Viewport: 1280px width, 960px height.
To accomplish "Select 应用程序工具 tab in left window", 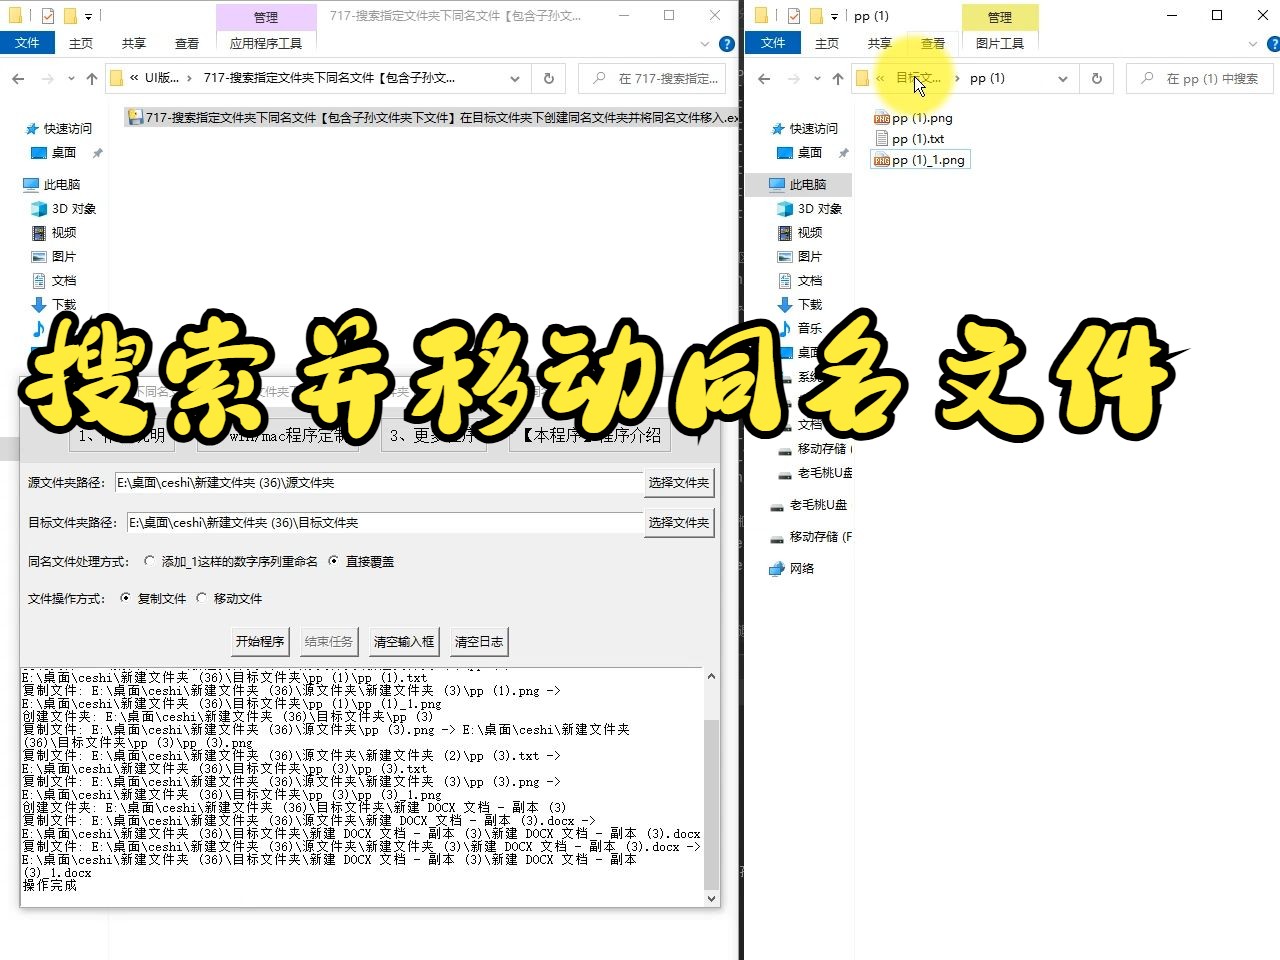I will pyautogui.click(x=266, y=43).
